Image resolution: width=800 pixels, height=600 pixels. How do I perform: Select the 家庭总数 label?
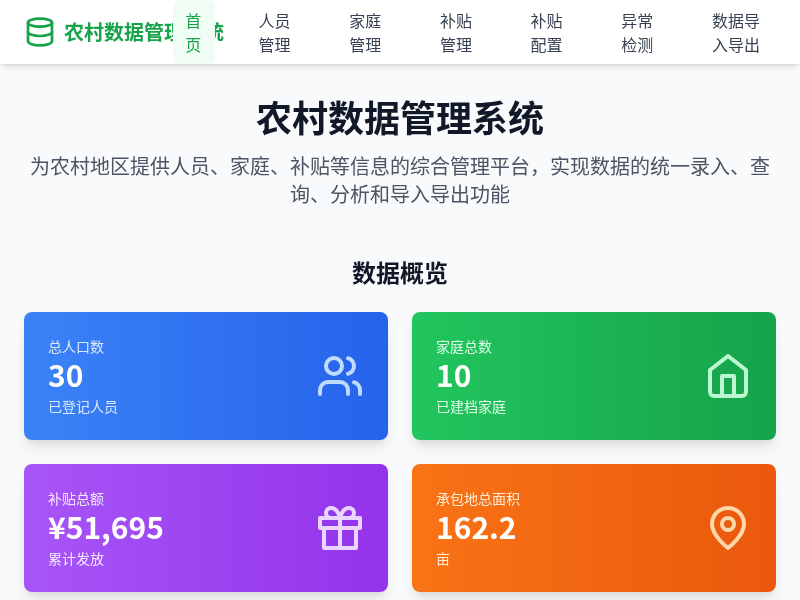point(464,347)
